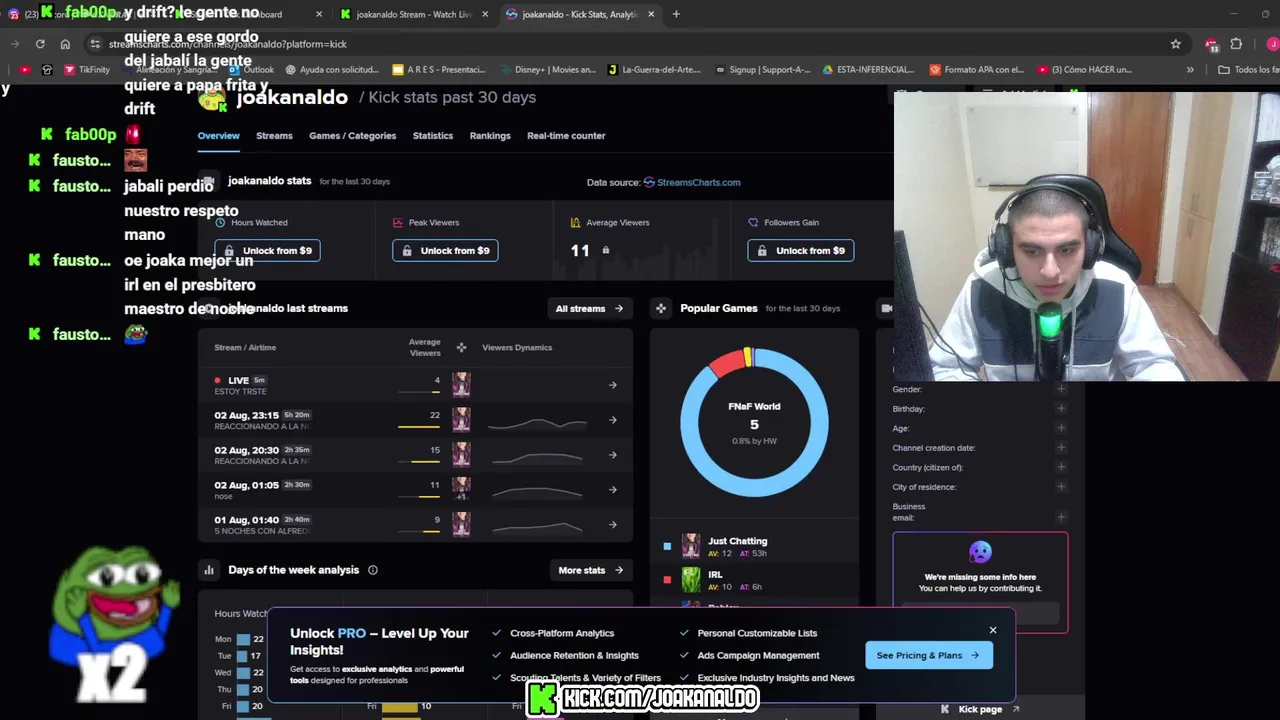Open the LIVE stream ESTOY TRSTE row arrow
Image resolution: width=1280 pixels, height=720 pixels.
pos(613,385)
